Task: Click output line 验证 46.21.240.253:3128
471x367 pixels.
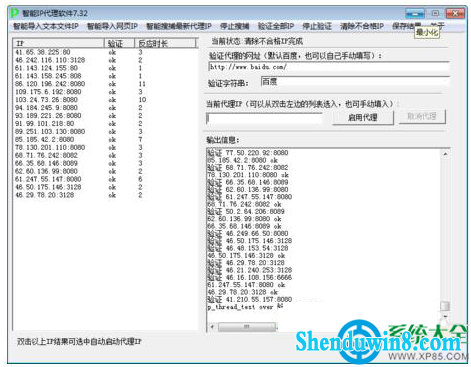Action: tap(250, 270)
